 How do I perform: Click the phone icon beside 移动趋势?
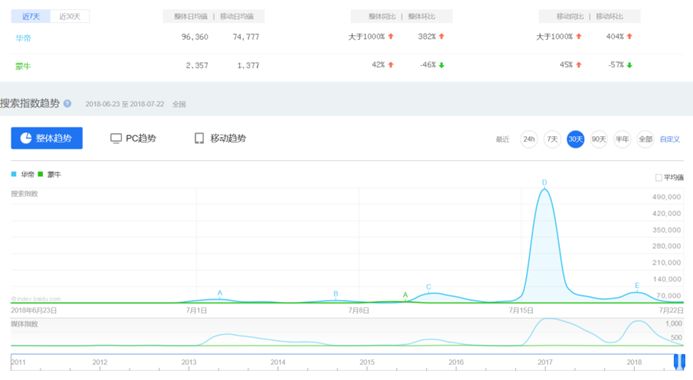click(x=199, y=138)
